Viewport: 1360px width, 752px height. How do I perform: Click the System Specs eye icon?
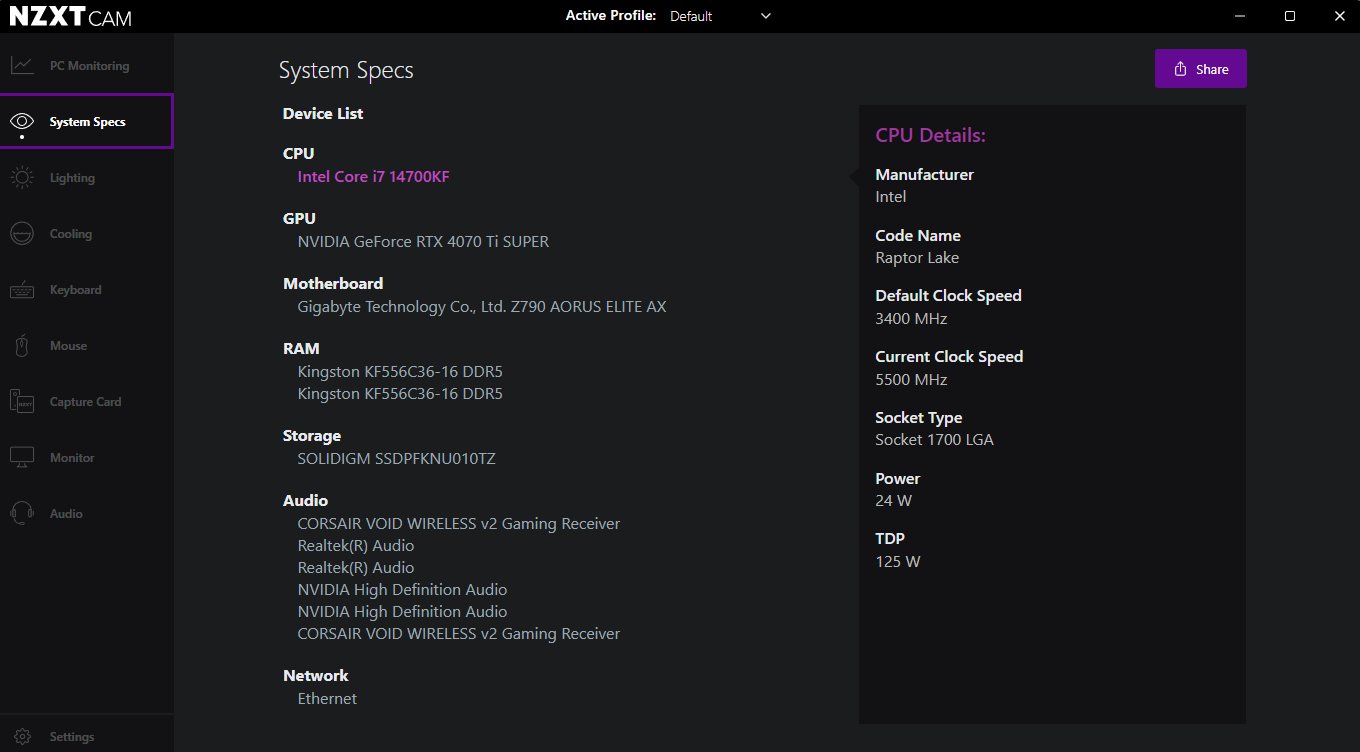point(22,122)
